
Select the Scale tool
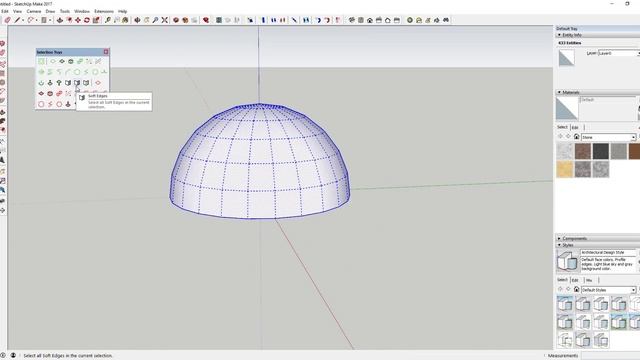pos(96,20)
